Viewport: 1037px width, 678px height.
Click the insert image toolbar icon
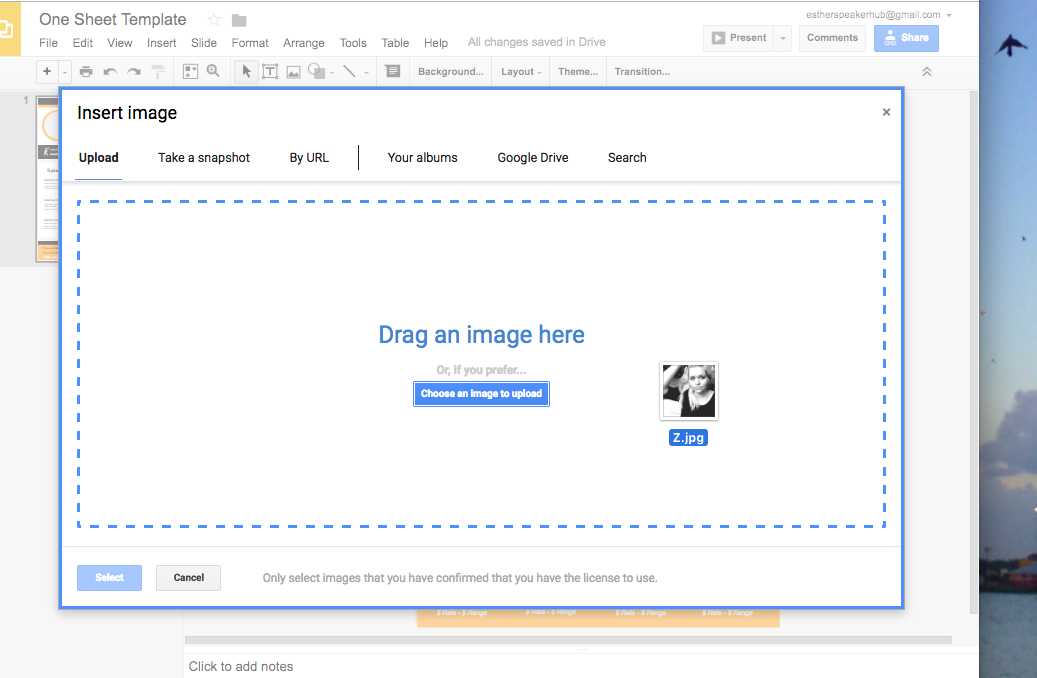tap(293, 71)
